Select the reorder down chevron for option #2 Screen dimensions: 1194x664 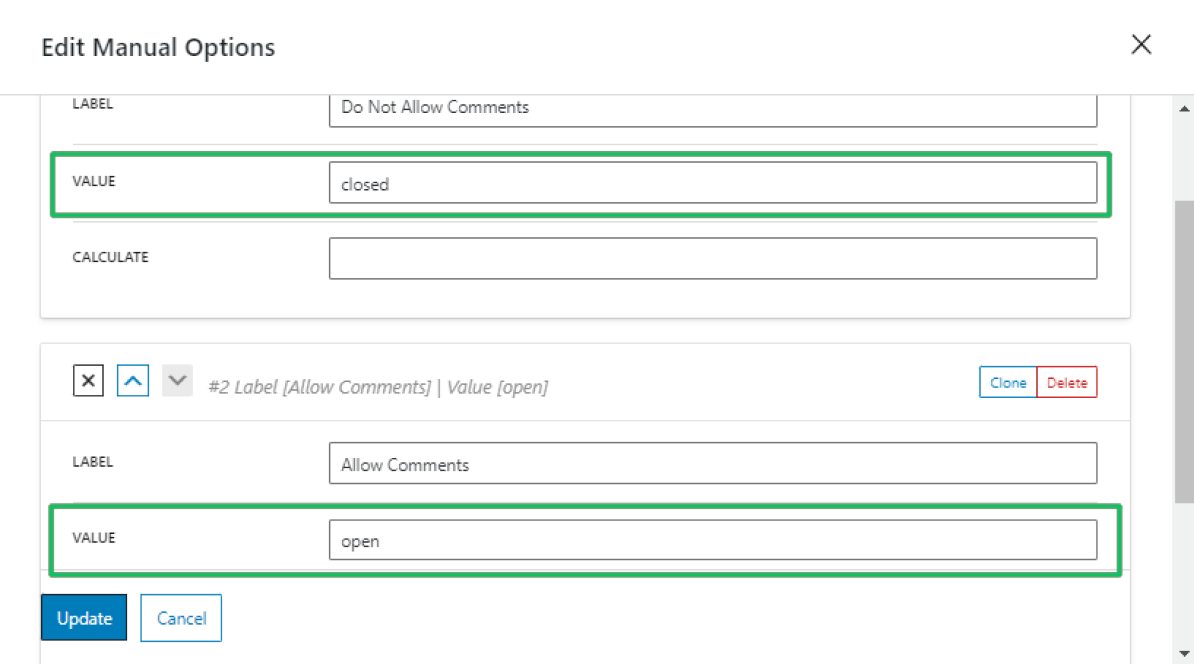(176, 380)
